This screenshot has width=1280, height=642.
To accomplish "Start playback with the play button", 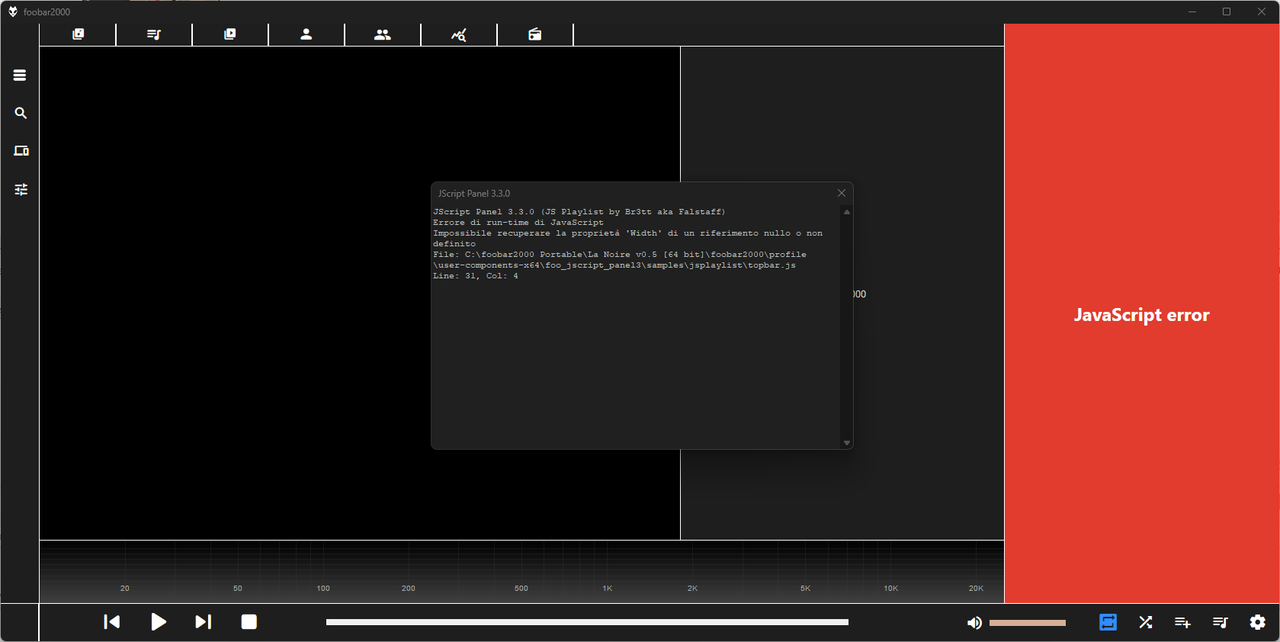I will pyautogui.click(x=158, y=622).
